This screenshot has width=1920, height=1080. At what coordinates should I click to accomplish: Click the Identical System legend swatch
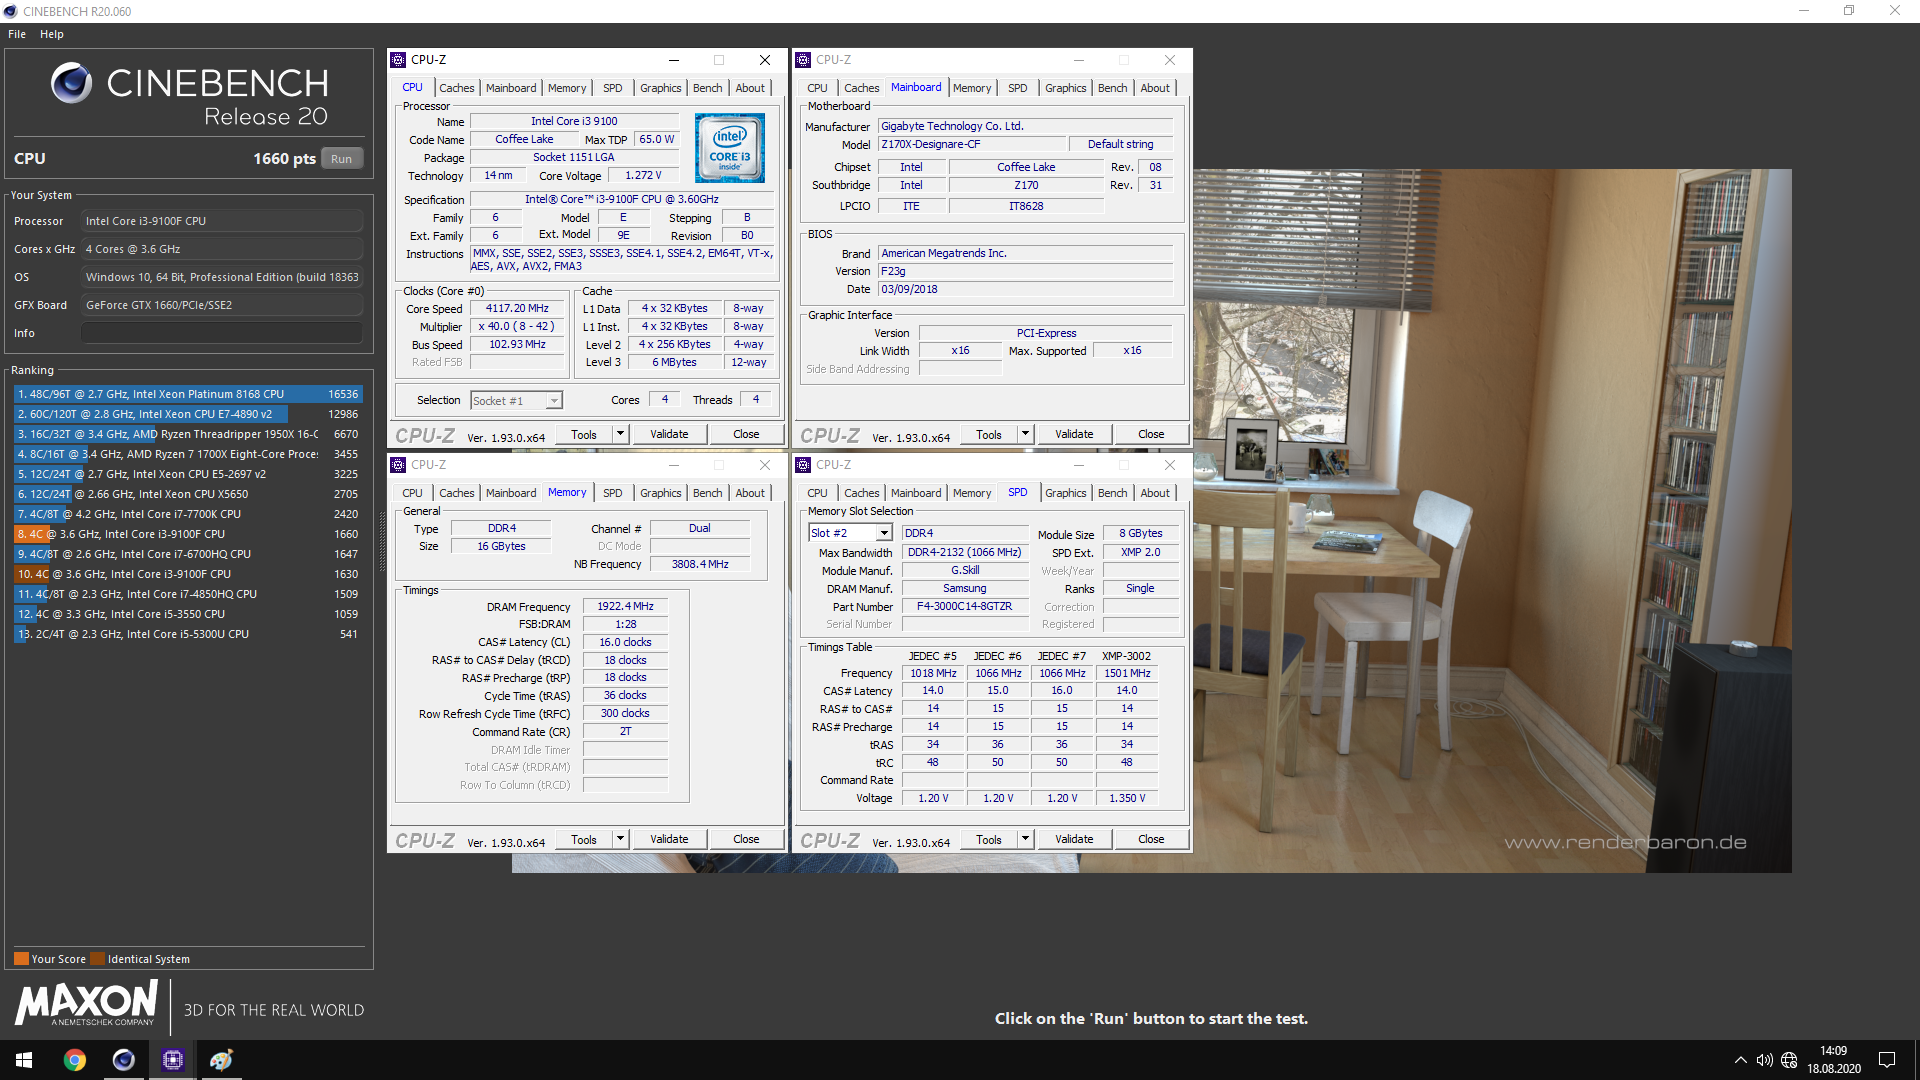(97, 959)
